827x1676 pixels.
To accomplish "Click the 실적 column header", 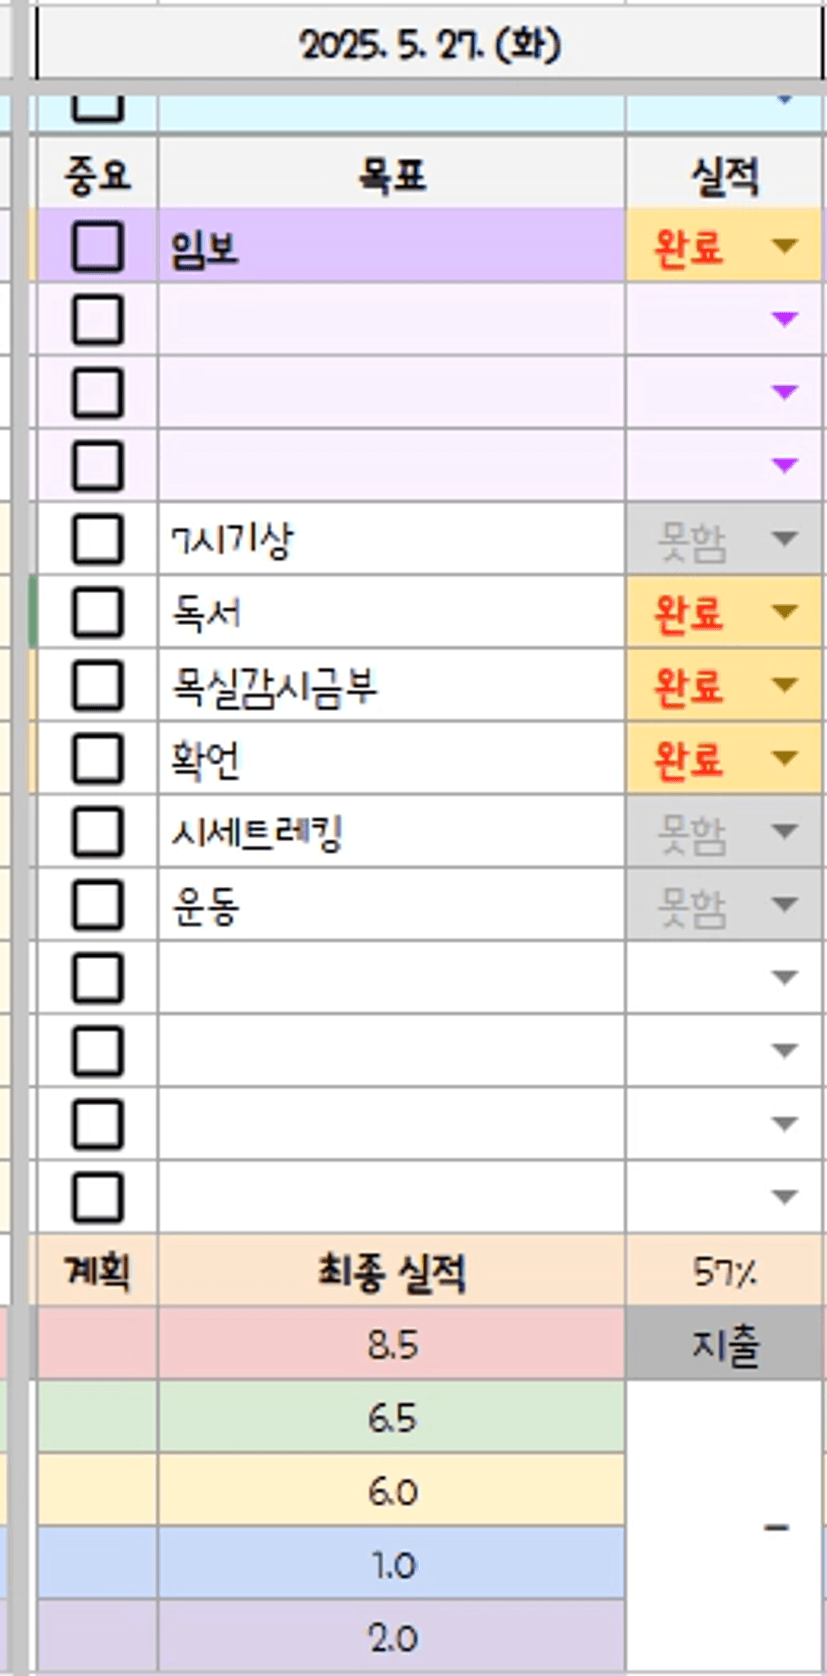I will tap(724, 175).
